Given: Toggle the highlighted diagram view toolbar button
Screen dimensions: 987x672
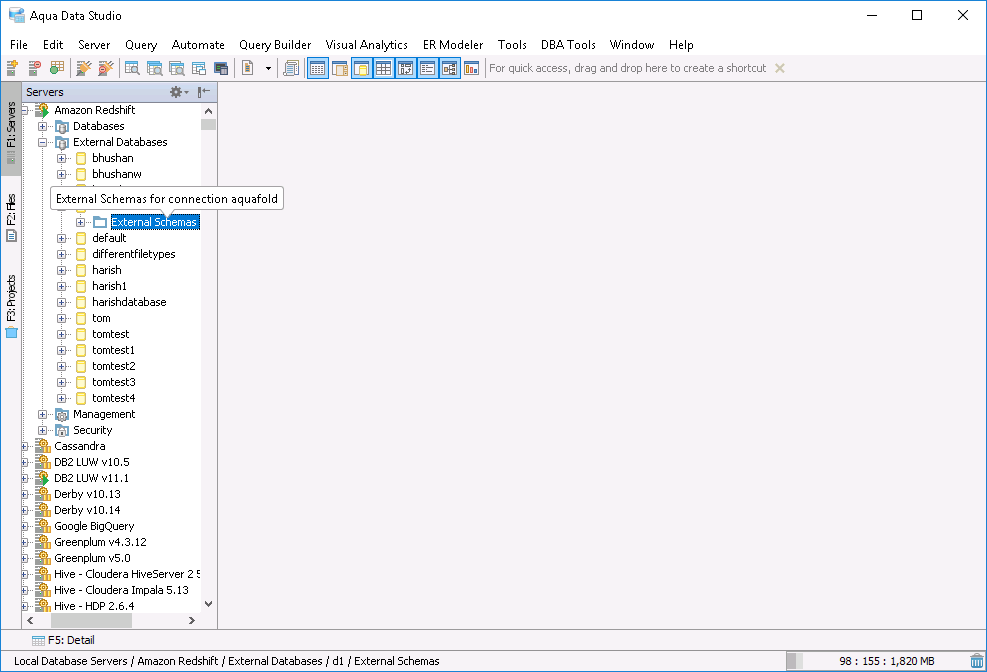Looking at the screenshot, I should point(449,68).
